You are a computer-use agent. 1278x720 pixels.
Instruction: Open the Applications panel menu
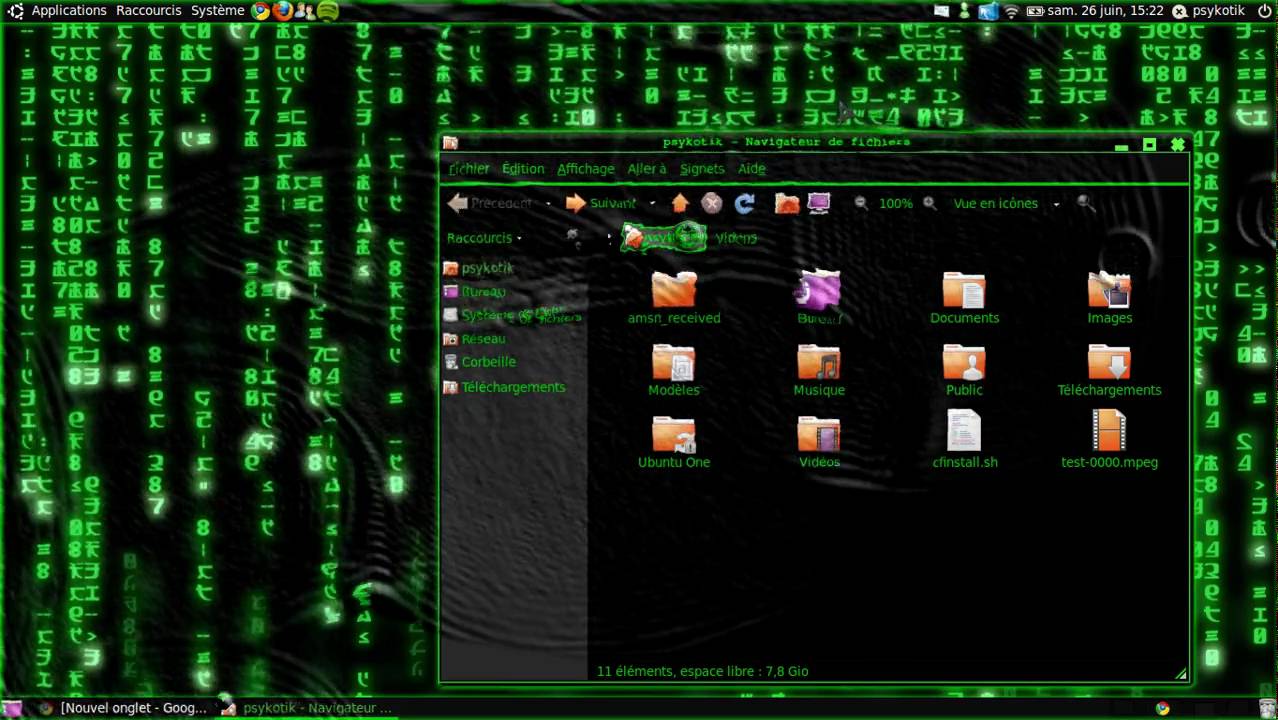point(69,10)
